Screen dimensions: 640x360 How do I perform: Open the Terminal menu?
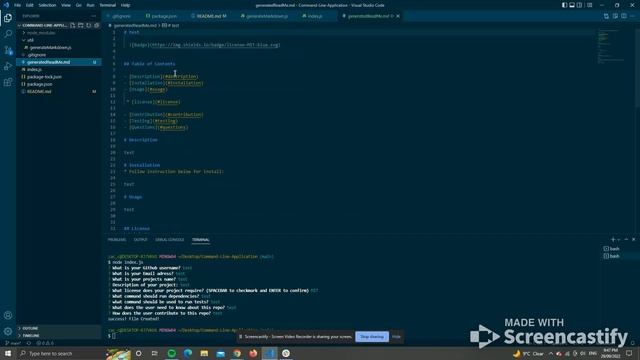tap(107, 5)
